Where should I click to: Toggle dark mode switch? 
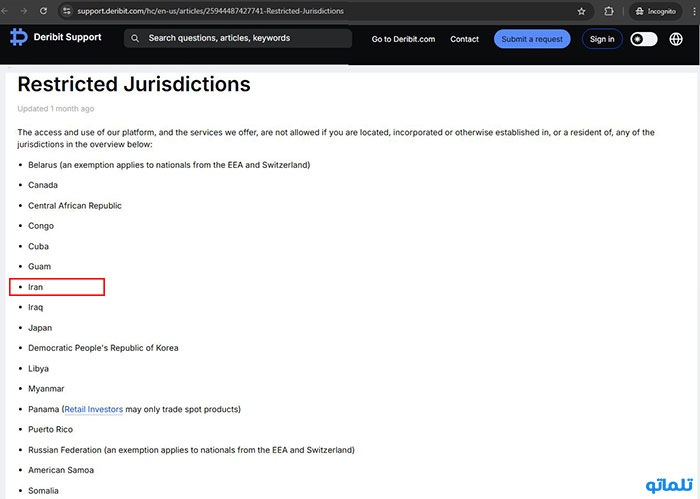644,39
